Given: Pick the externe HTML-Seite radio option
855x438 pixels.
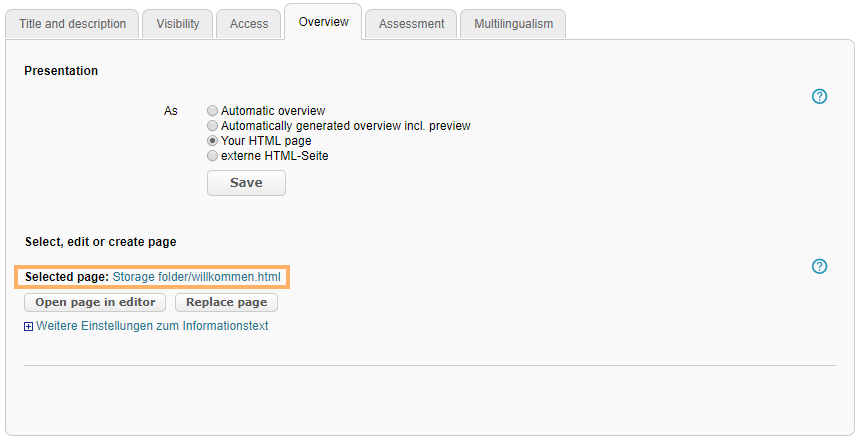Looking at the screenshot, I should (212, 156).
